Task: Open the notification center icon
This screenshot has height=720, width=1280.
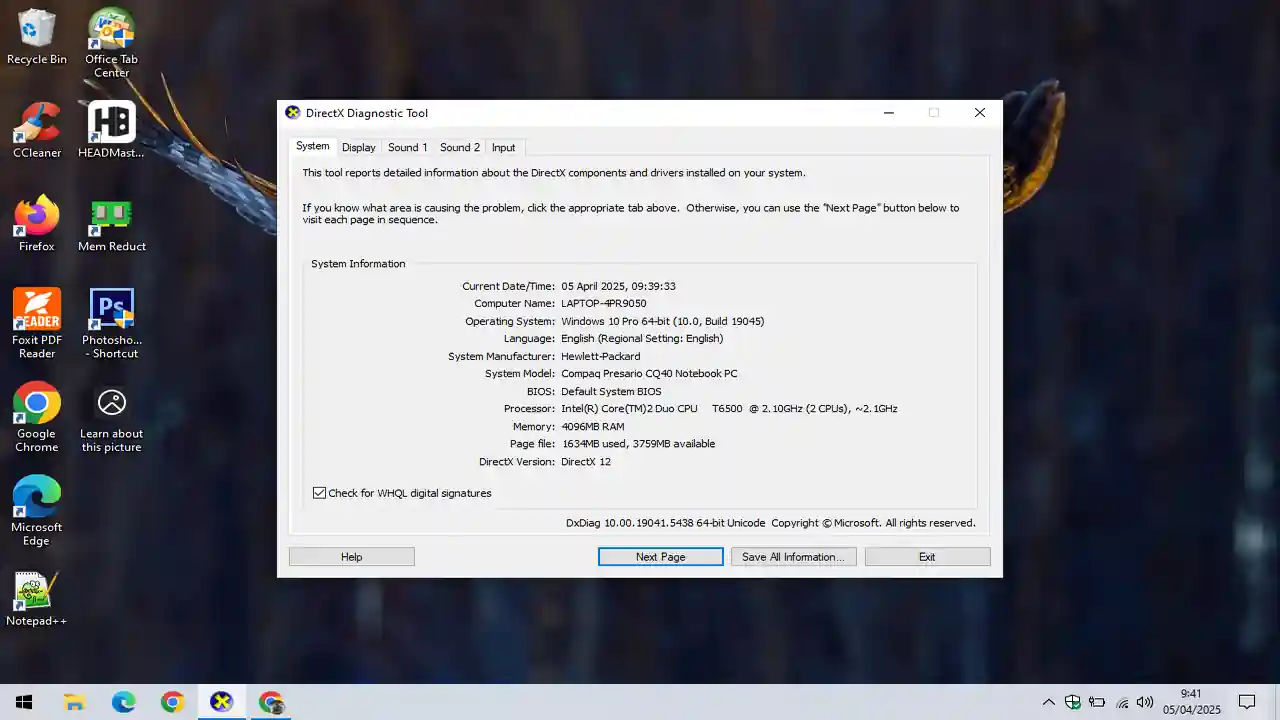Action: point(1247,702)
